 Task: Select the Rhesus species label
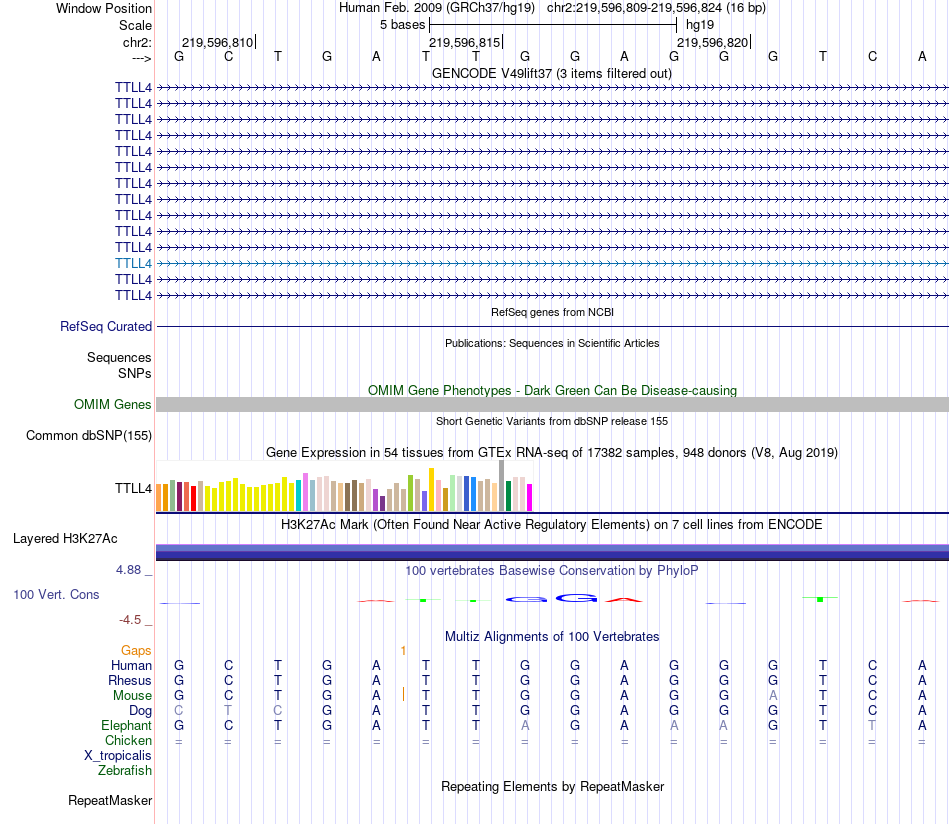click(x=130, y=681)
